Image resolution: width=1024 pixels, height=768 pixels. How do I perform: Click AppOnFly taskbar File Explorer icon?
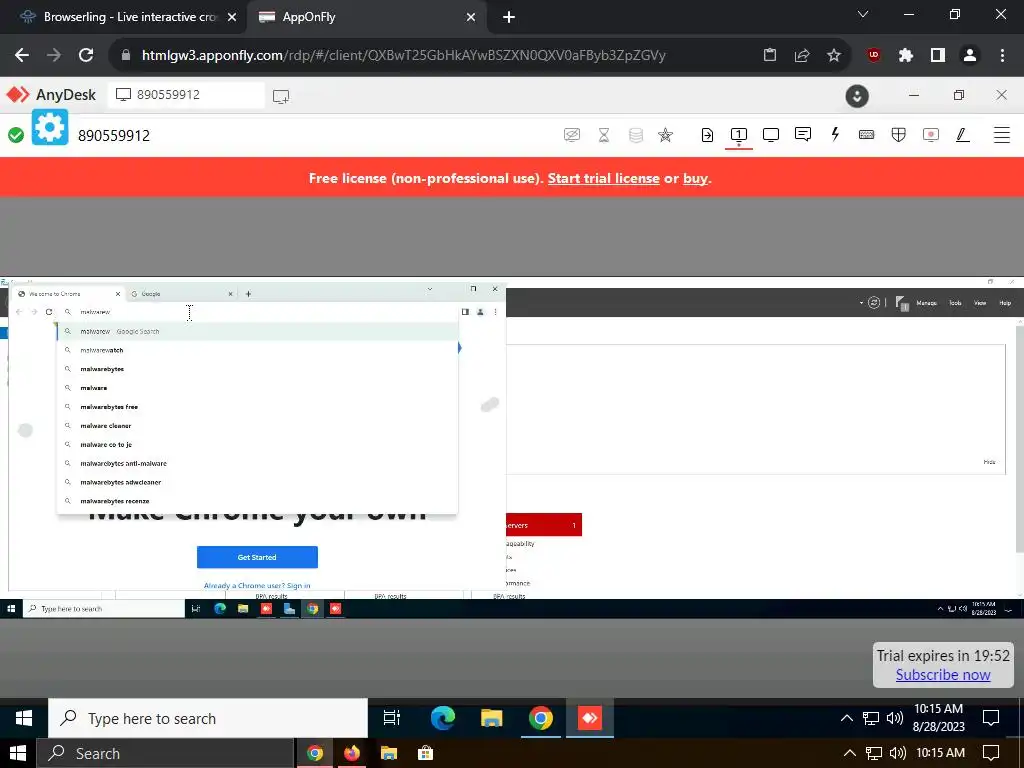pos(492,718)
